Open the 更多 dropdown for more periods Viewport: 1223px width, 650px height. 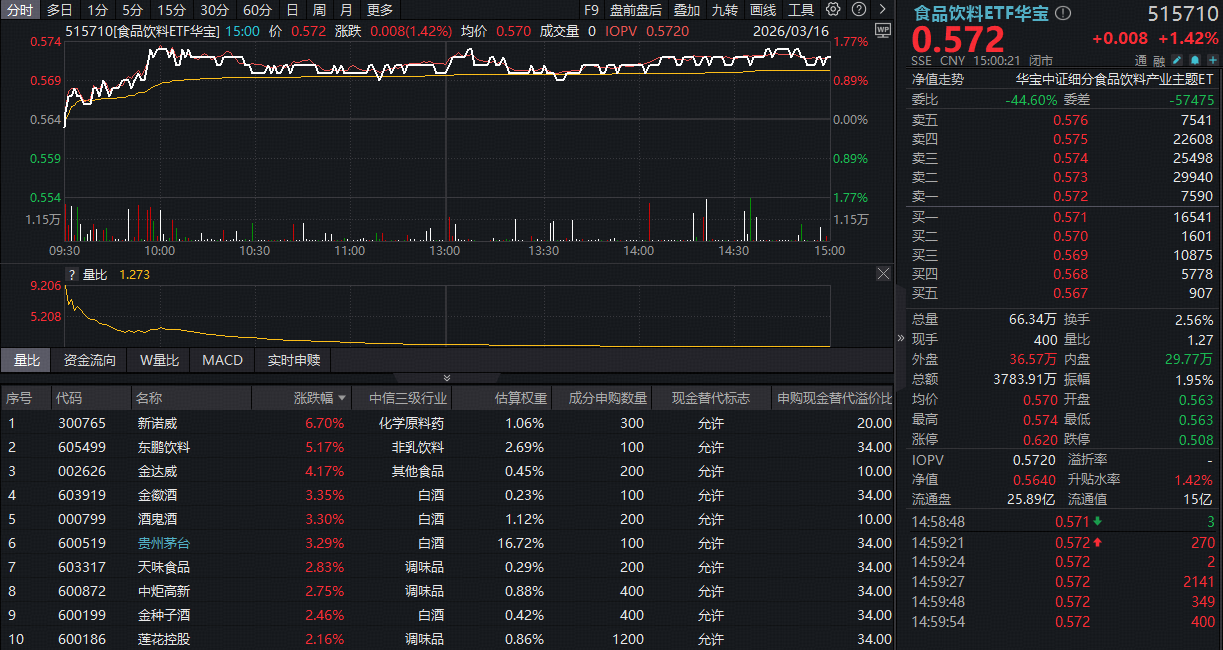pyautogui.click(x=378, y=10)
